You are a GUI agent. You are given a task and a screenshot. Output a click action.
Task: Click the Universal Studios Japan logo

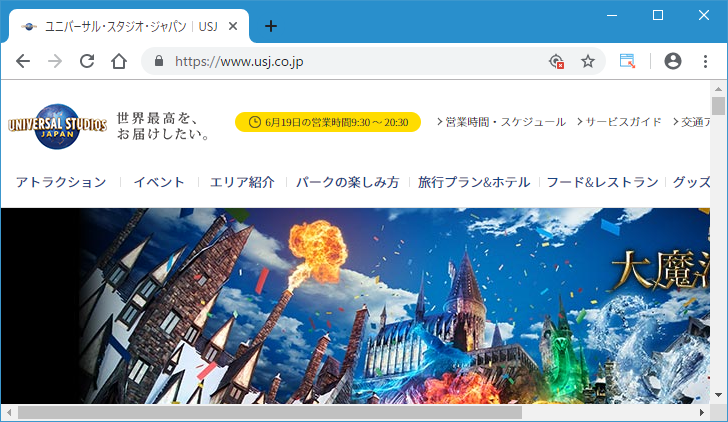pyautogui.click(x=58, y=126)
